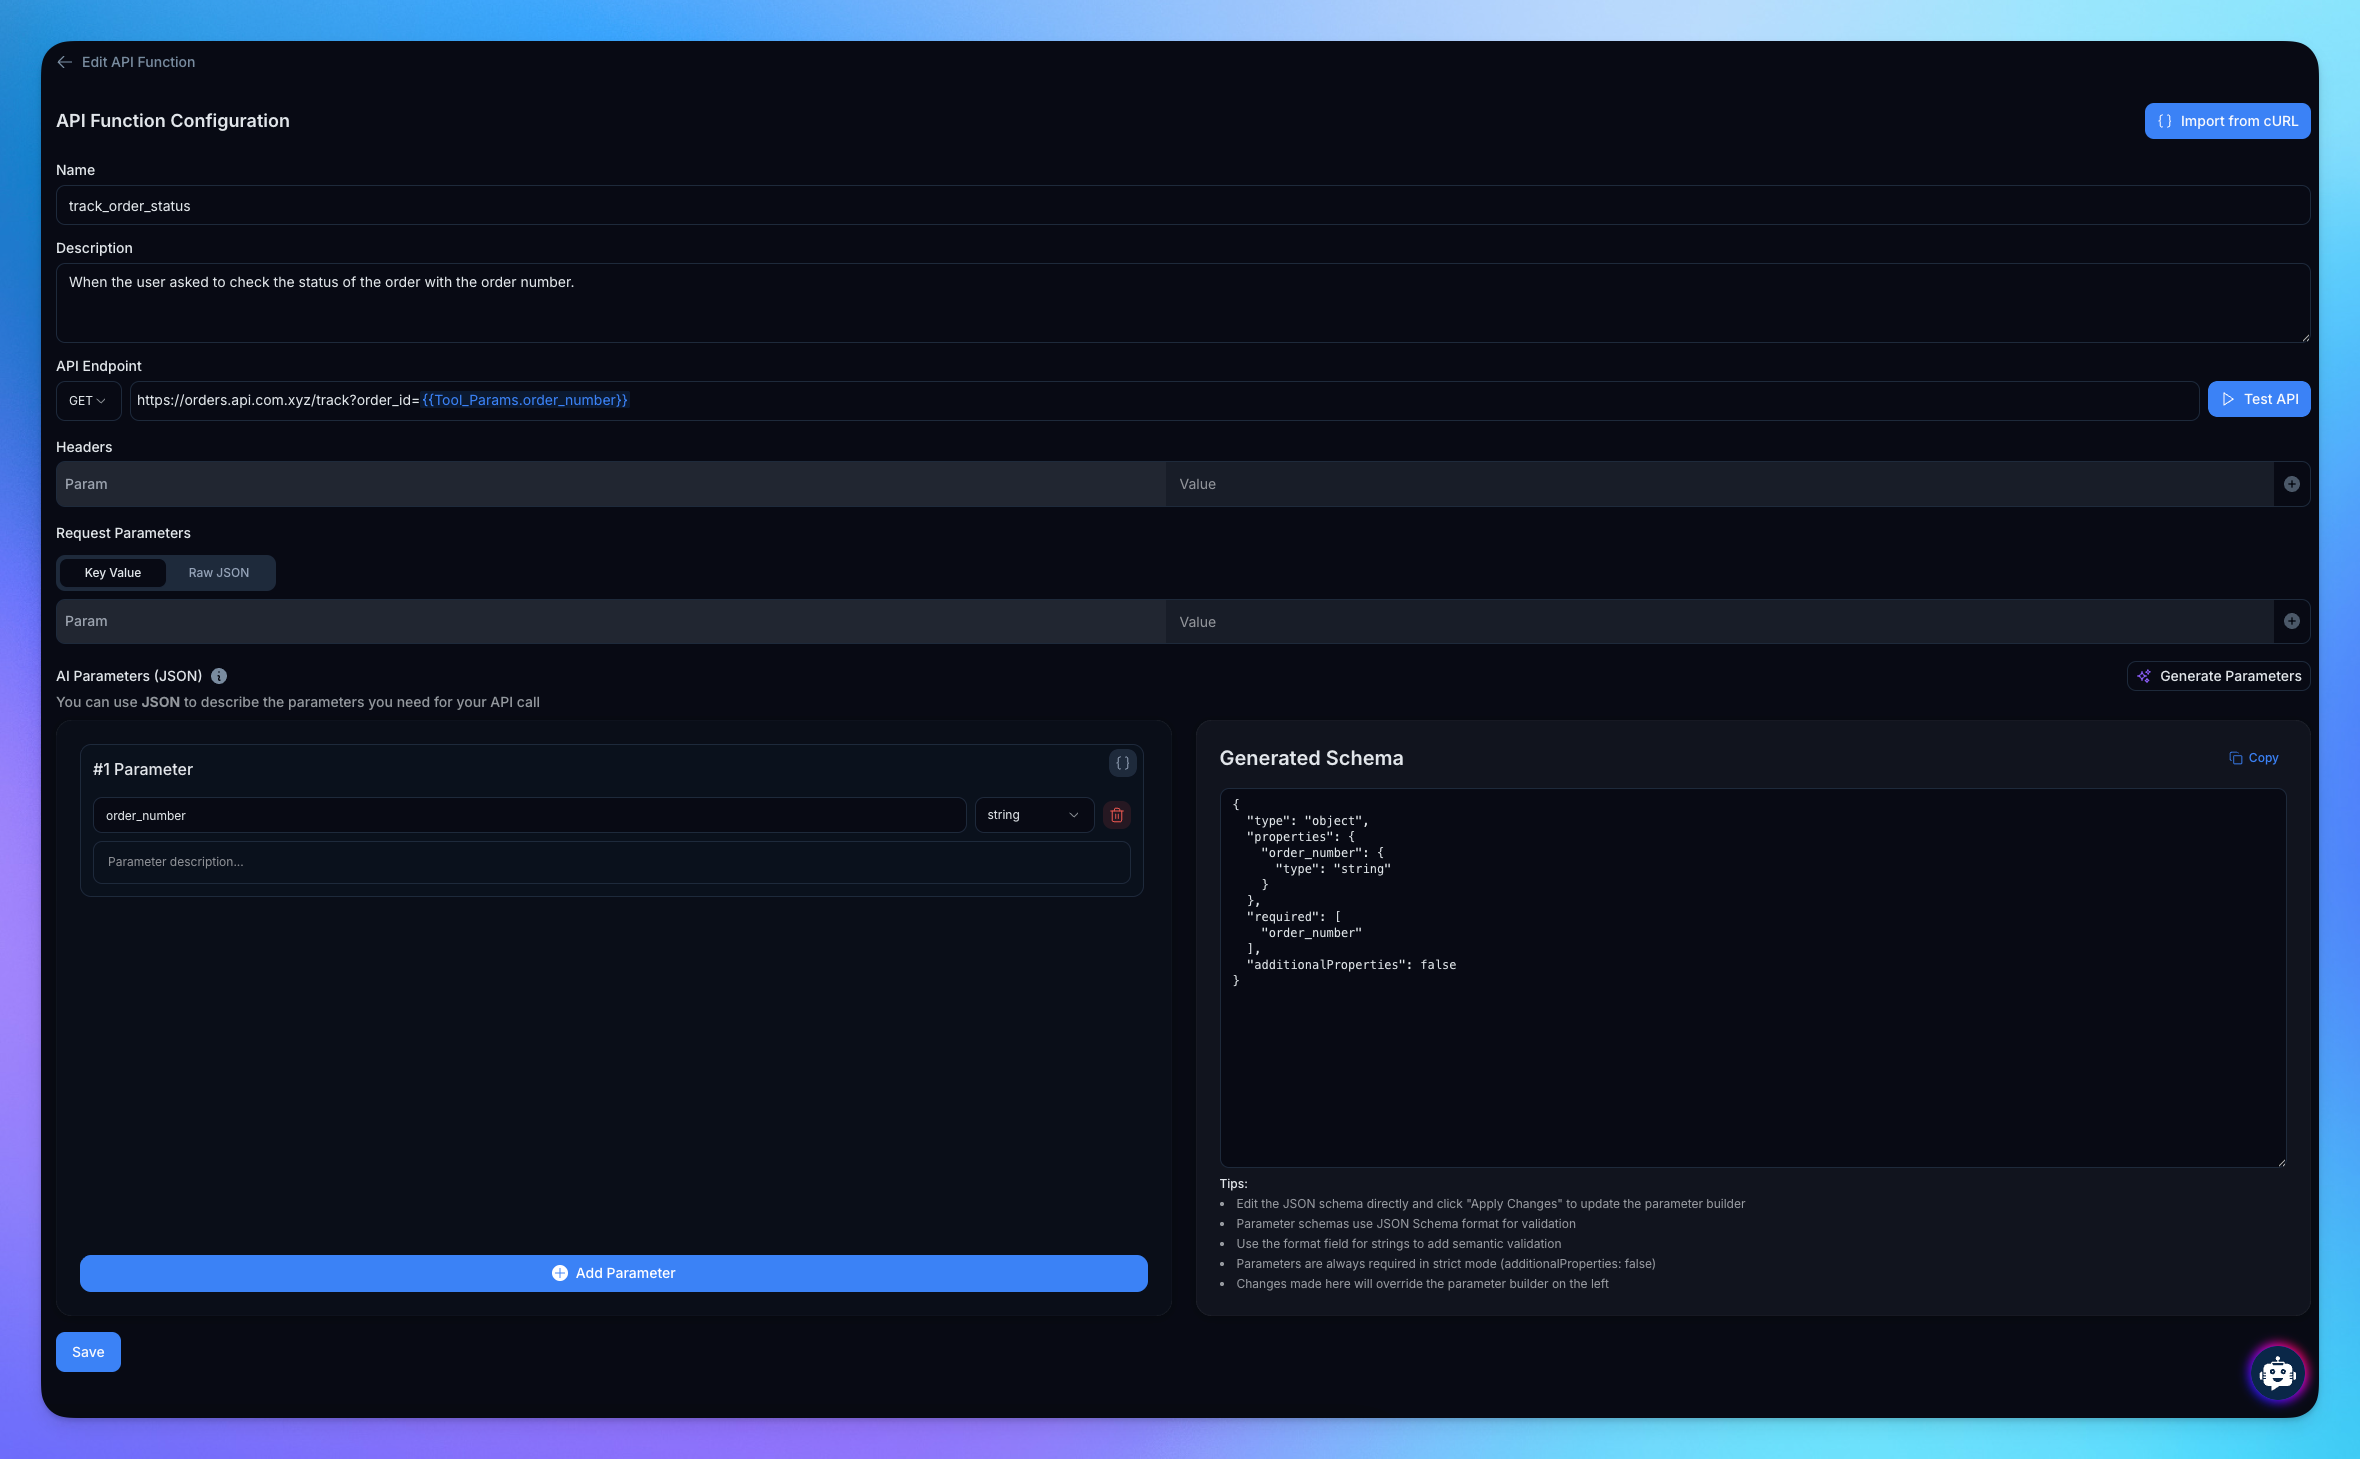Click the Request Parameters Param field

click(x=611, y=621)
